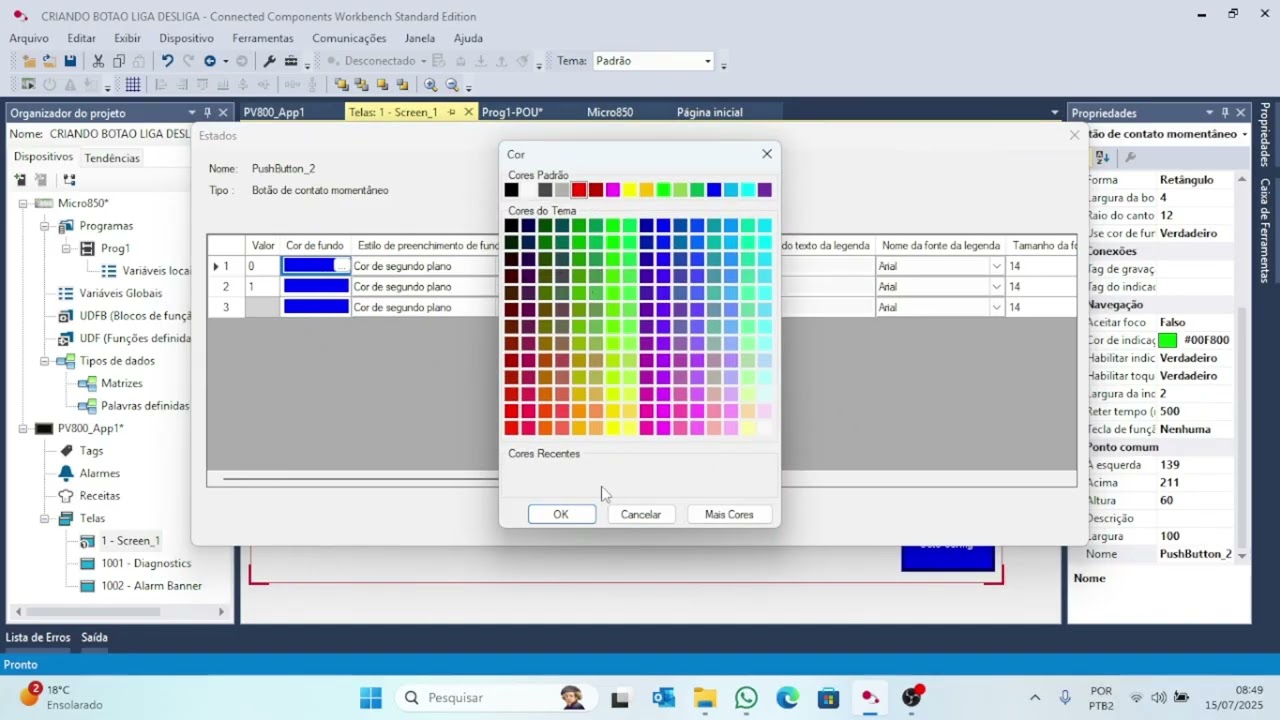Click the Zoom Out magnifier icon
This screenshot has width=1280, height=720.
point(453,85)
